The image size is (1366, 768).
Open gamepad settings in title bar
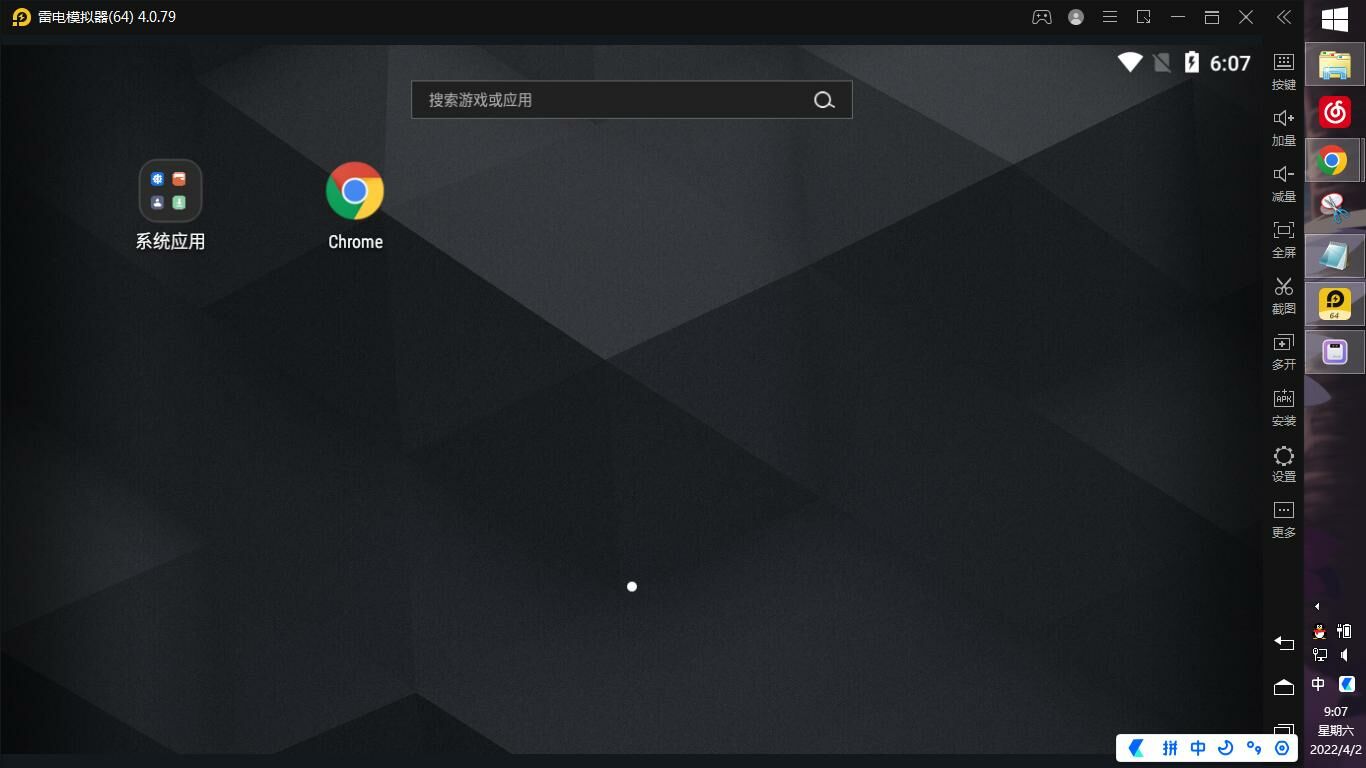pos(1042,17)
